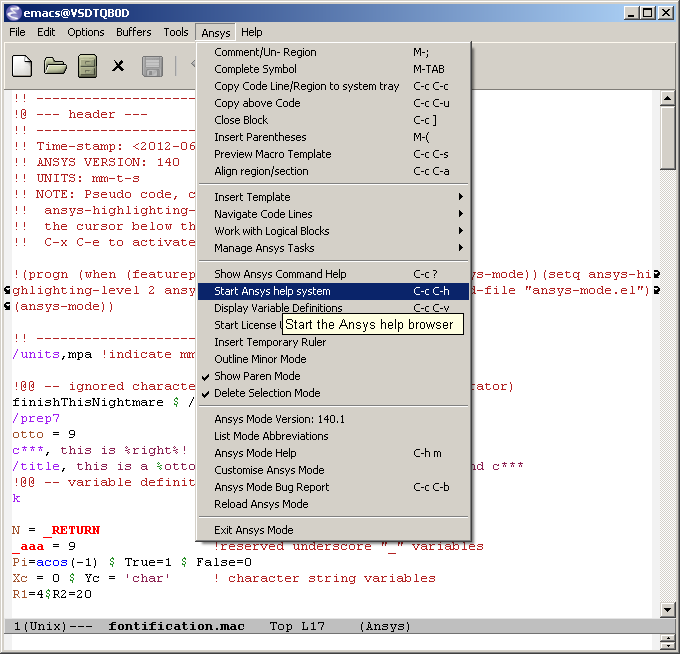Click (Ansys) mode indicator in mode line
The height and width of the screenshot is (654, 680).
(385, 626)
